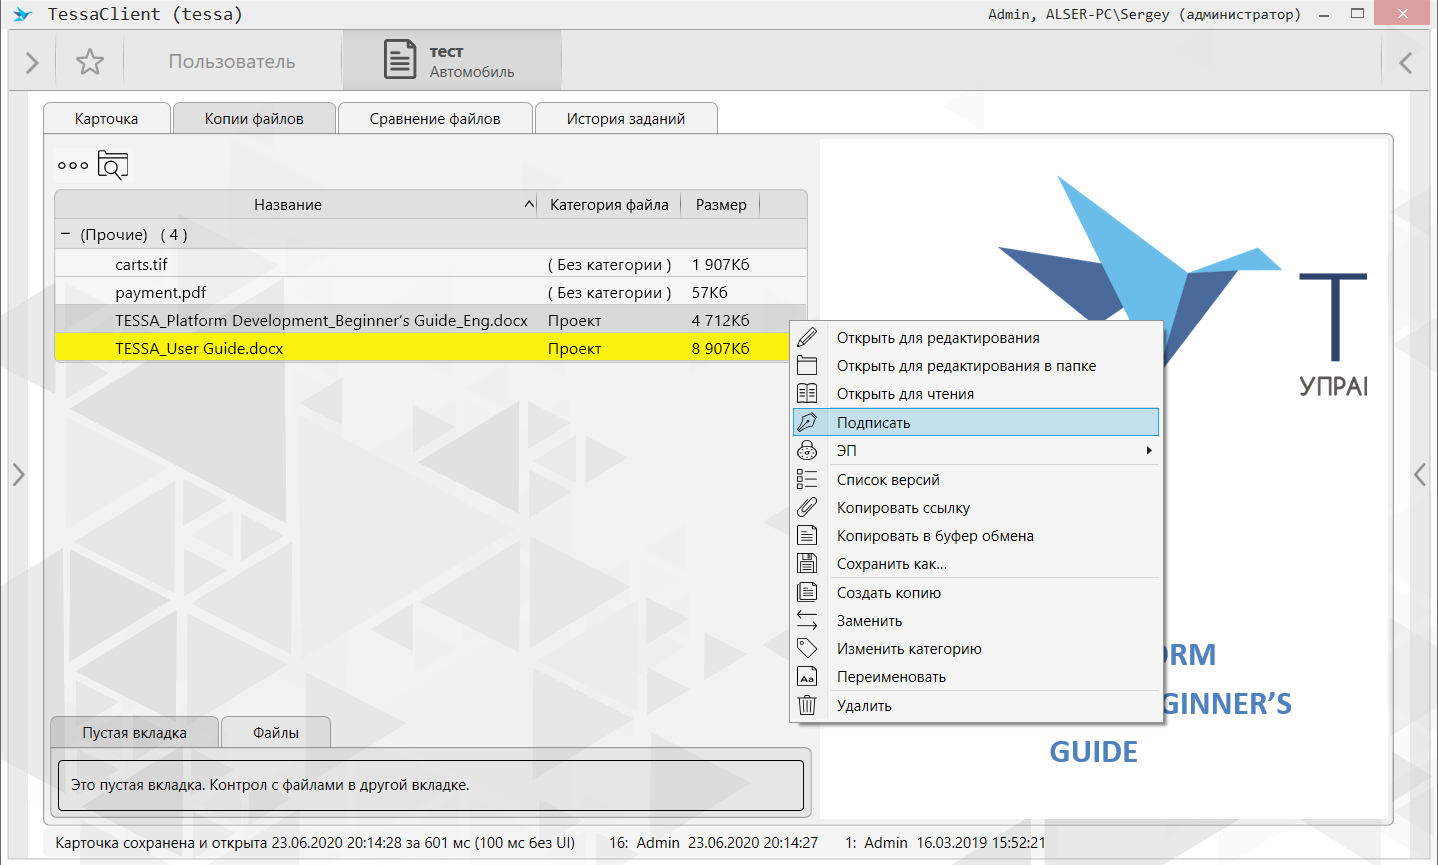1438x865 pixels.
Task: Expand the left sidebar with top chevron
Action: (32, 63)
